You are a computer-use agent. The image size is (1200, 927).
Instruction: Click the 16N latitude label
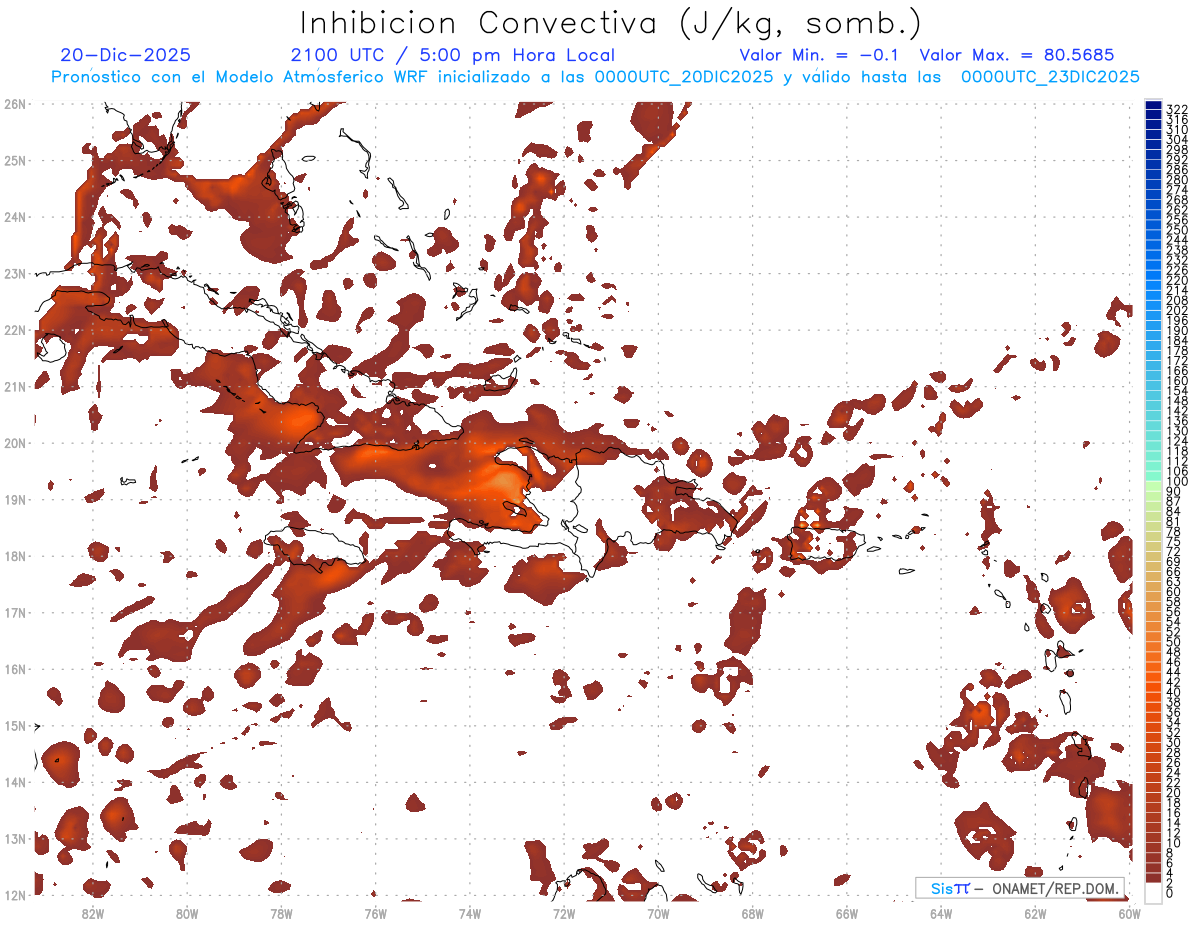pyautogui.click(x=15, y=669)
